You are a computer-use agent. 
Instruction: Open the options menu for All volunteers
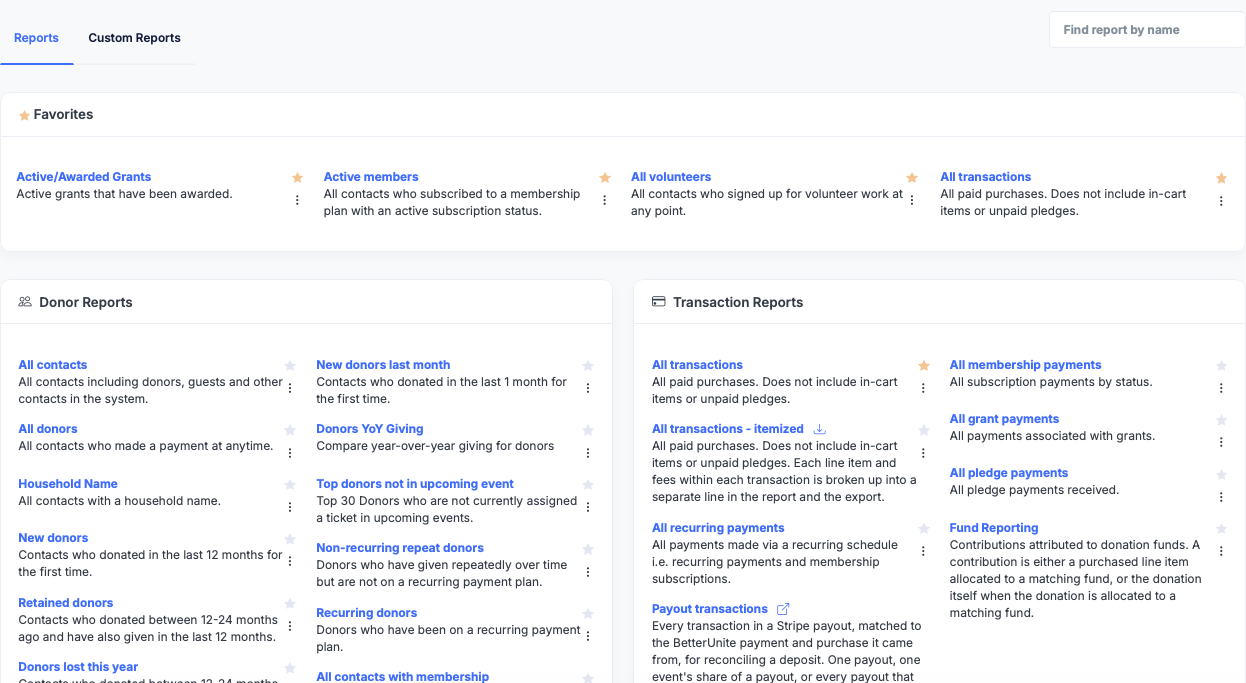(912, 200)
